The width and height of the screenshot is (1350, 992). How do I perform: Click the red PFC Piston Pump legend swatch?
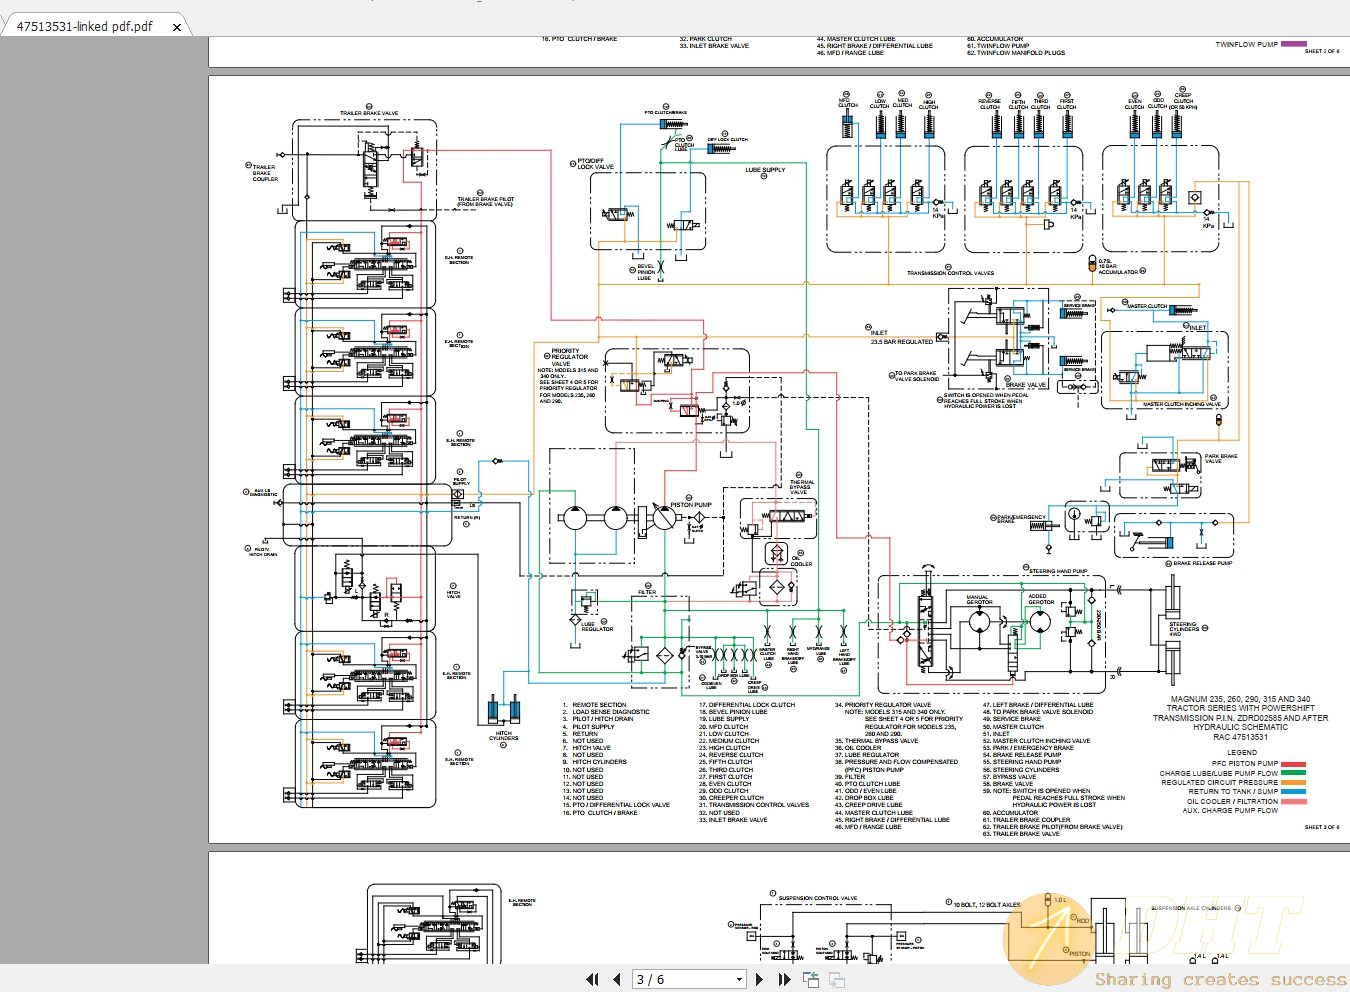tap(1293, 764)
